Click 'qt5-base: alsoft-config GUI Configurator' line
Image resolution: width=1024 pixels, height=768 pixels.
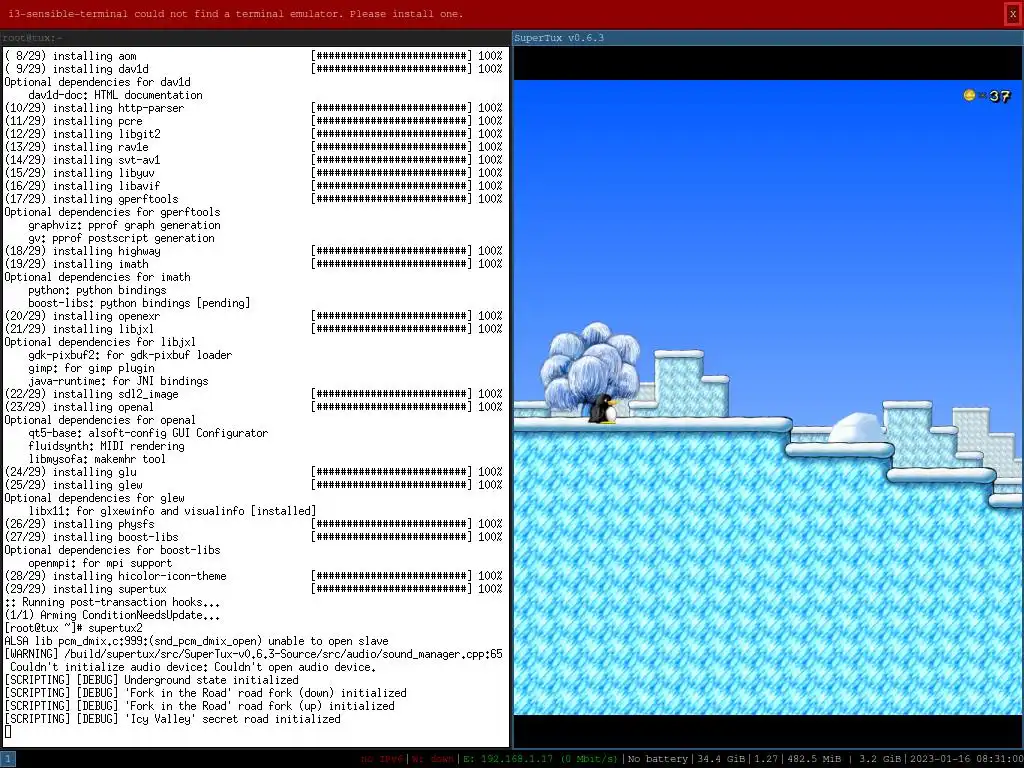148,433
